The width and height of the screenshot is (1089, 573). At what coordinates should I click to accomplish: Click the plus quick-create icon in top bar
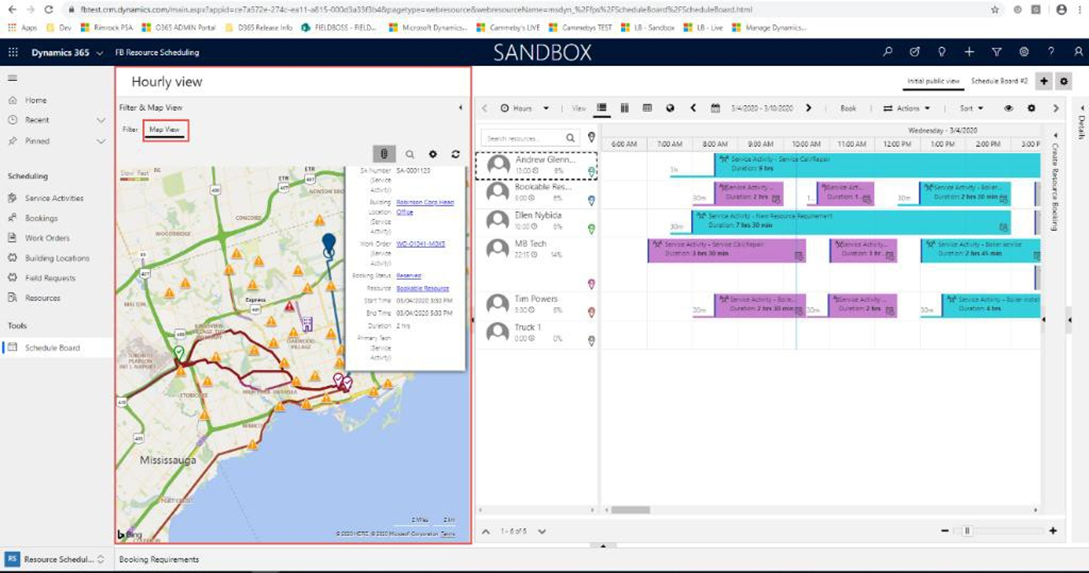click(x=969, y=51)
